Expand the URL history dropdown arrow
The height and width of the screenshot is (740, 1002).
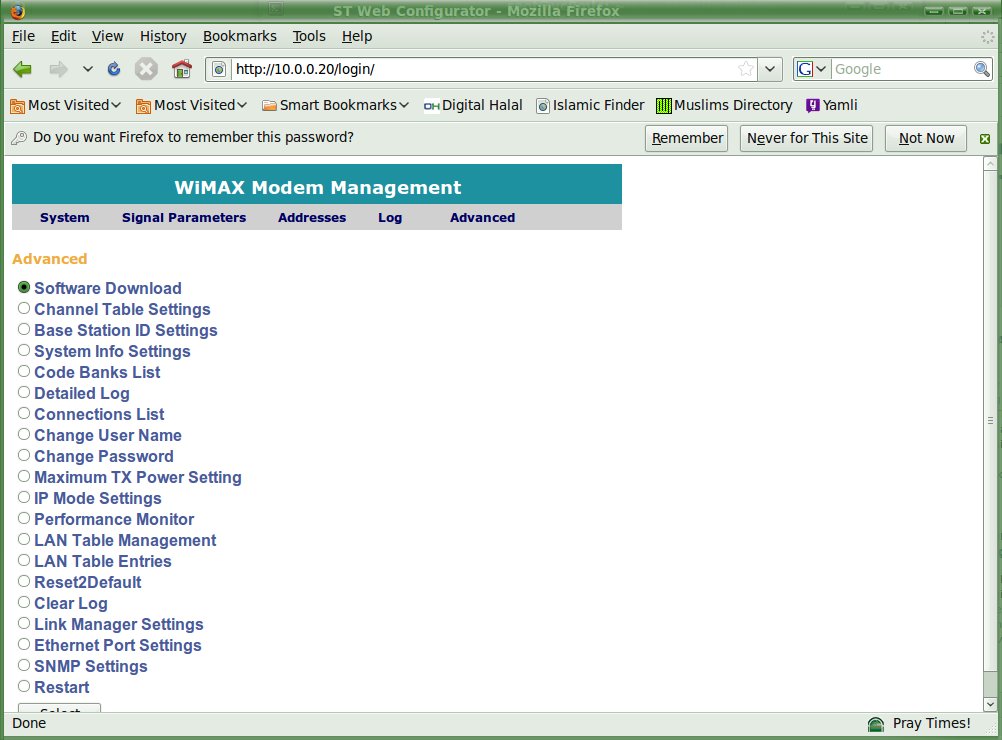[770, 69]
